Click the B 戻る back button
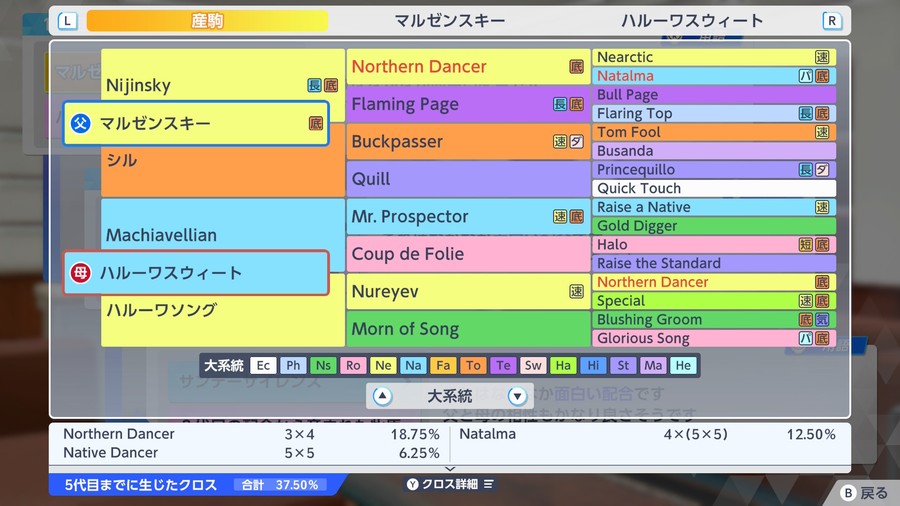Screen dimensions: 900x506 click(864, 492)
